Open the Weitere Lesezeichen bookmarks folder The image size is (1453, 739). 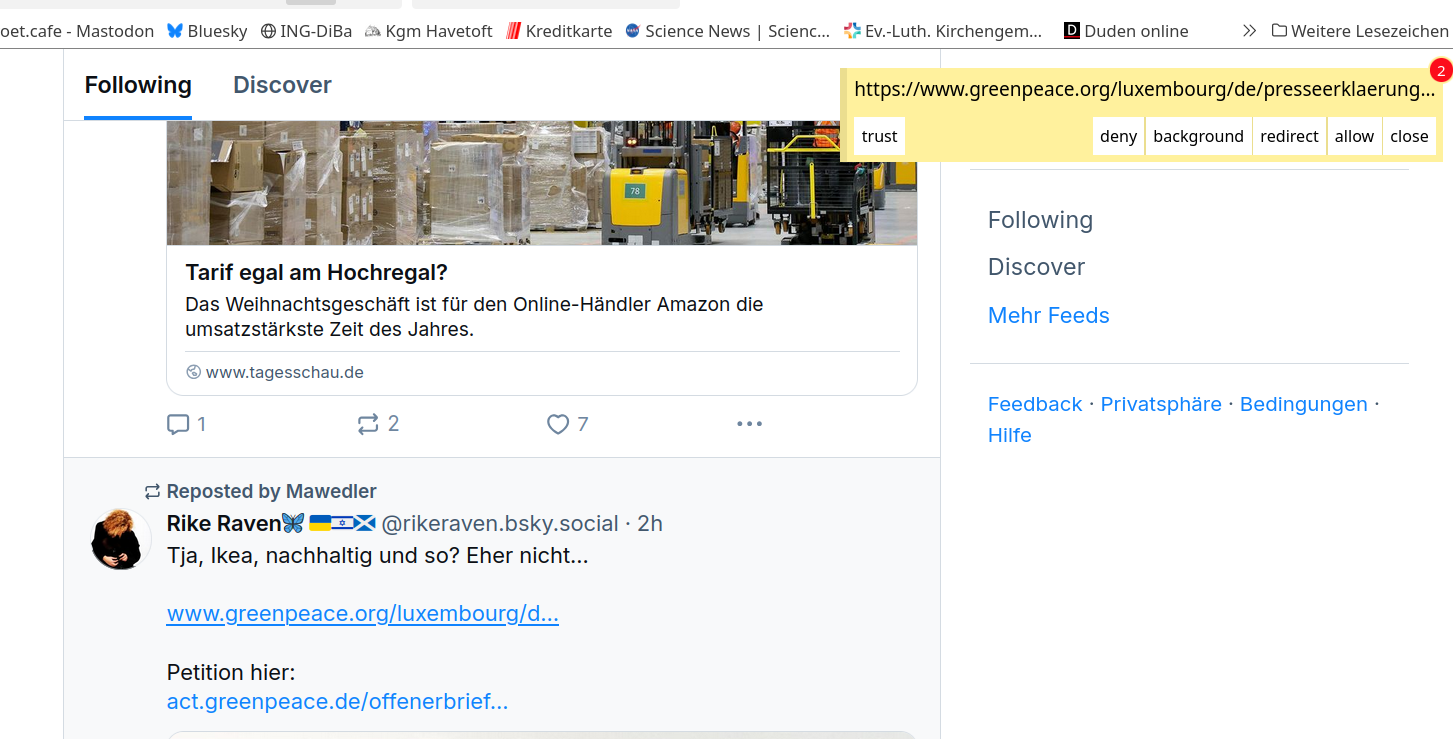click(x=1360, y=31)
